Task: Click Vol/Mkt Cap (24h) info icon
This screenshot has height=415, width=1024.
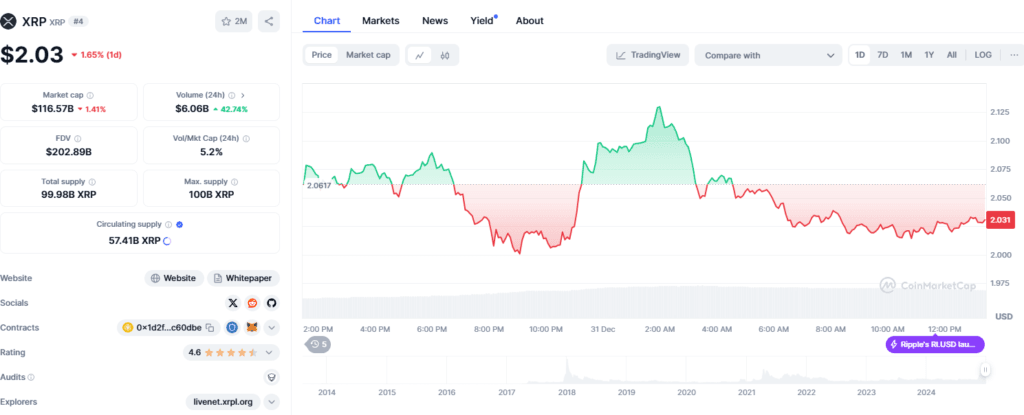Action: click(246, 139)
